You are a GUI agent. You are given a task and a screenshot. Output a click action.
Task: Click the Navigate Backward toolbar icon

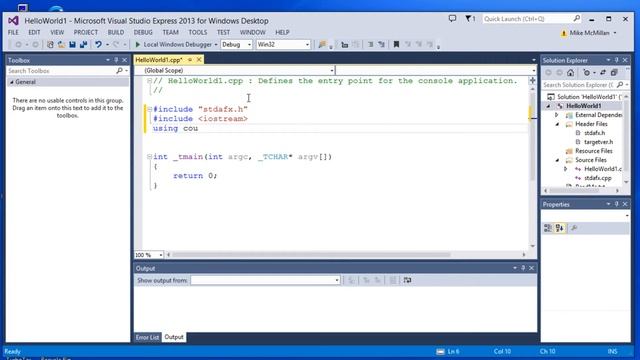[x=18, y=44]
